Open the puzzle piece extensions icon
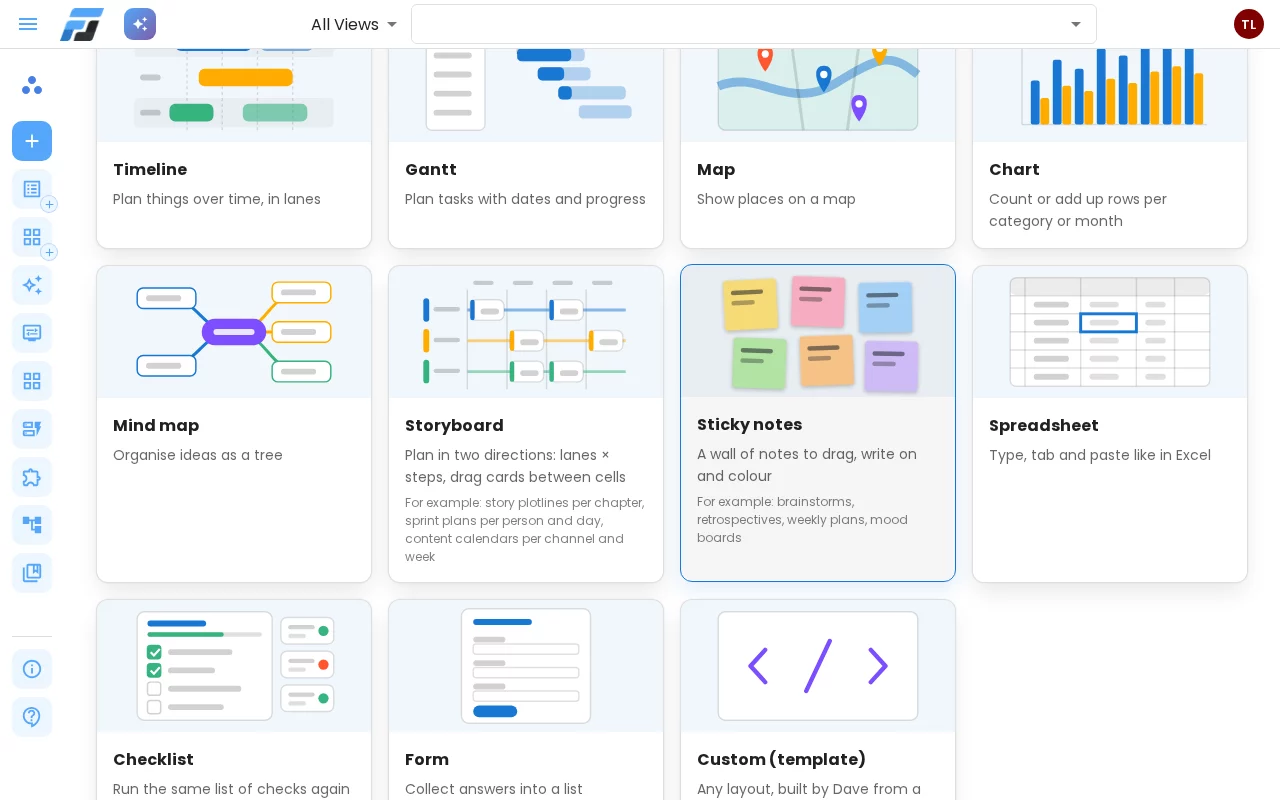1280x800 pixels. tap(32, 477)
